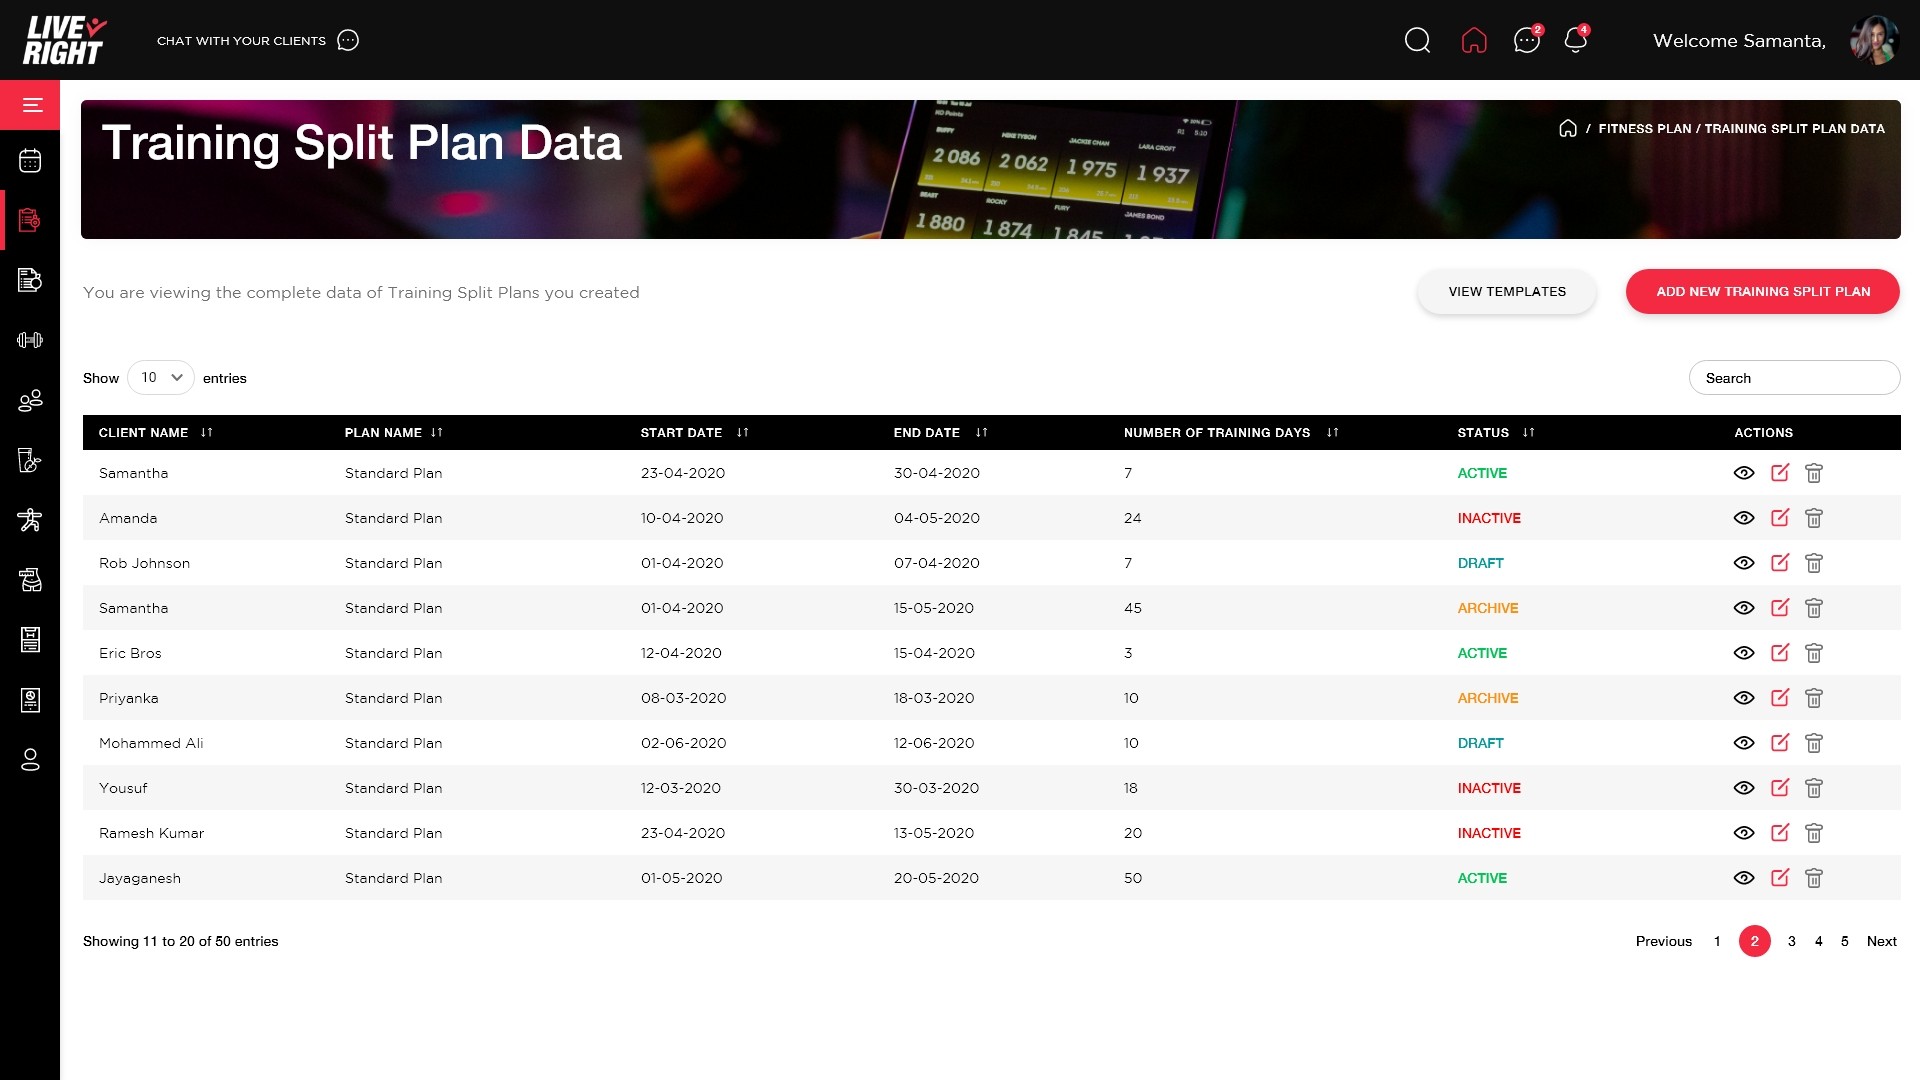The height and width of the screenshot is (1080, 1920).
Task: Click the red home icon in header
Action: pos(1473,40)
